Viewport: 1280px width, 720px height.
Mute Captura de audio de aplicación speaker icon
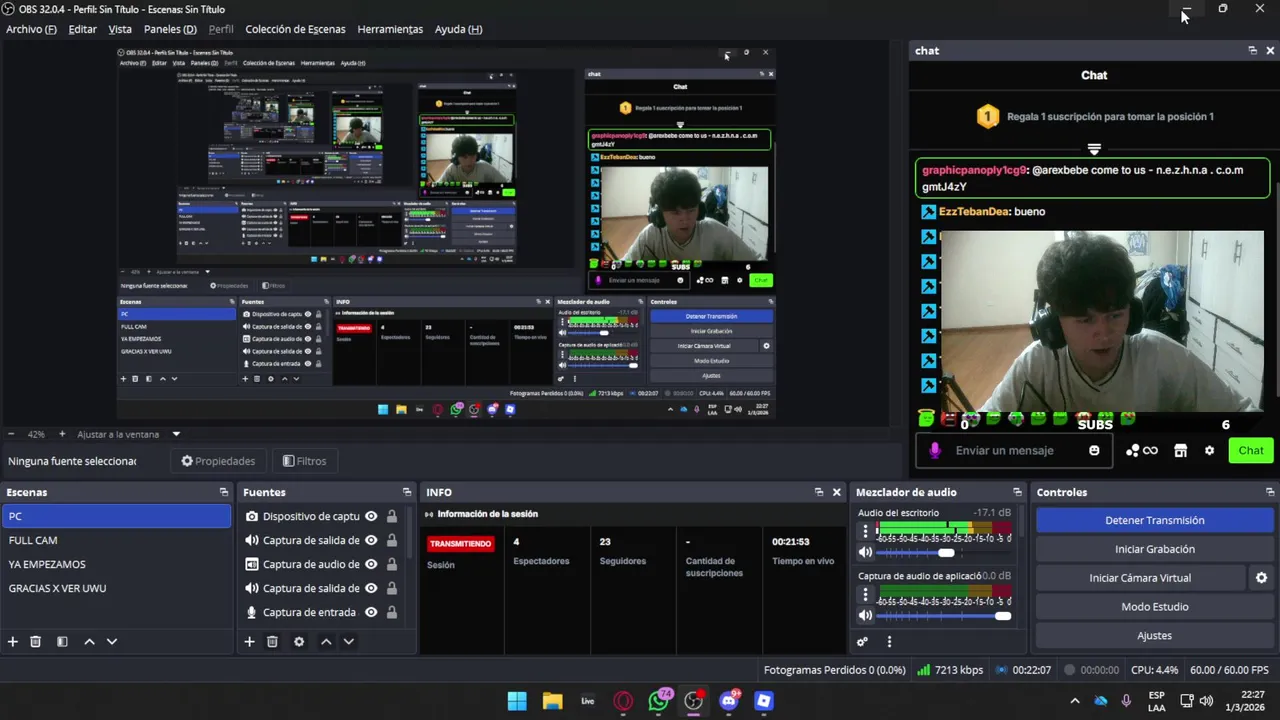point(866,616)
